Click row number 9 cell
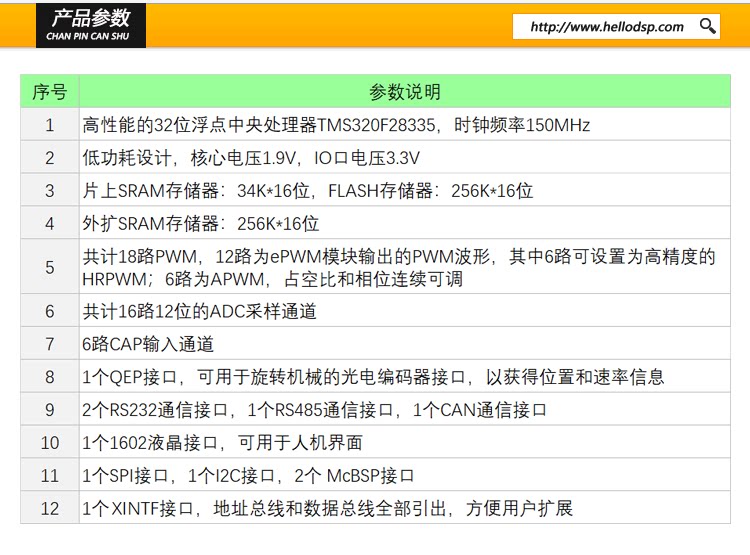The image size is (750, 555). point(50,410)
